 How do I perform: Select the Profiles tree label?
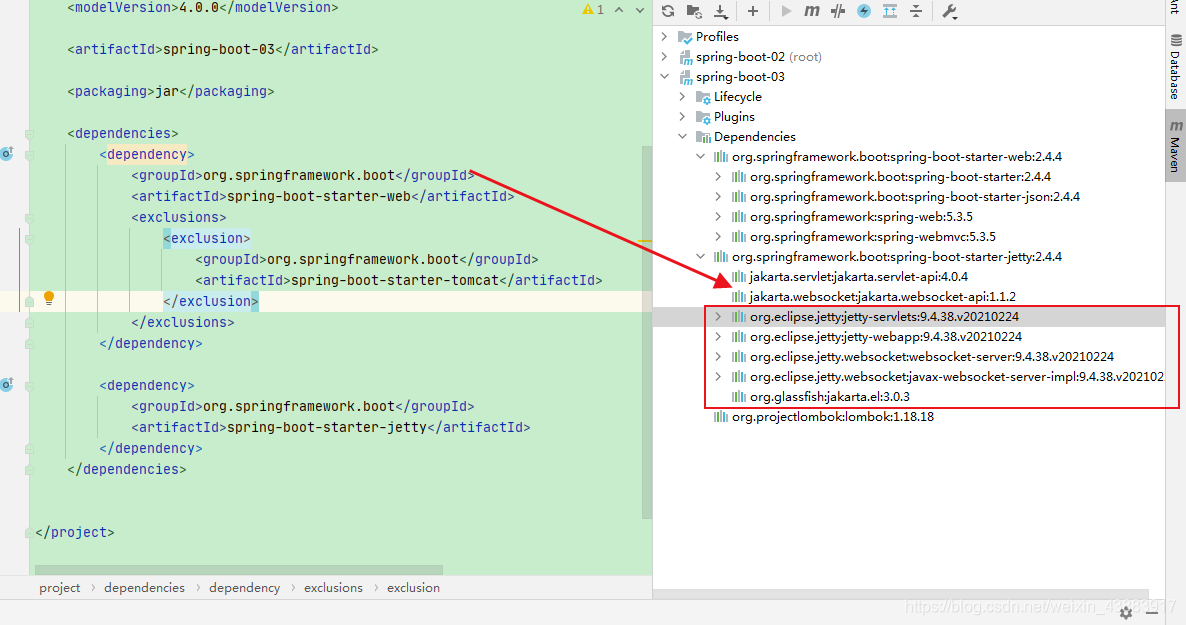point(717,36)
